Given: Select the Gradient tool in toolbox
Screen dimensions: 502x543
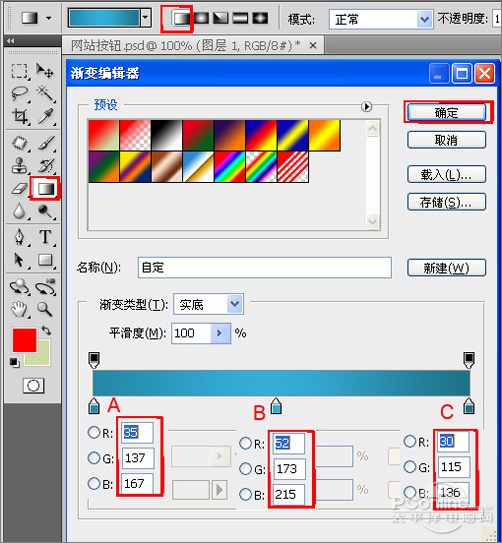Looking at the screenshot, I should 45,189.
